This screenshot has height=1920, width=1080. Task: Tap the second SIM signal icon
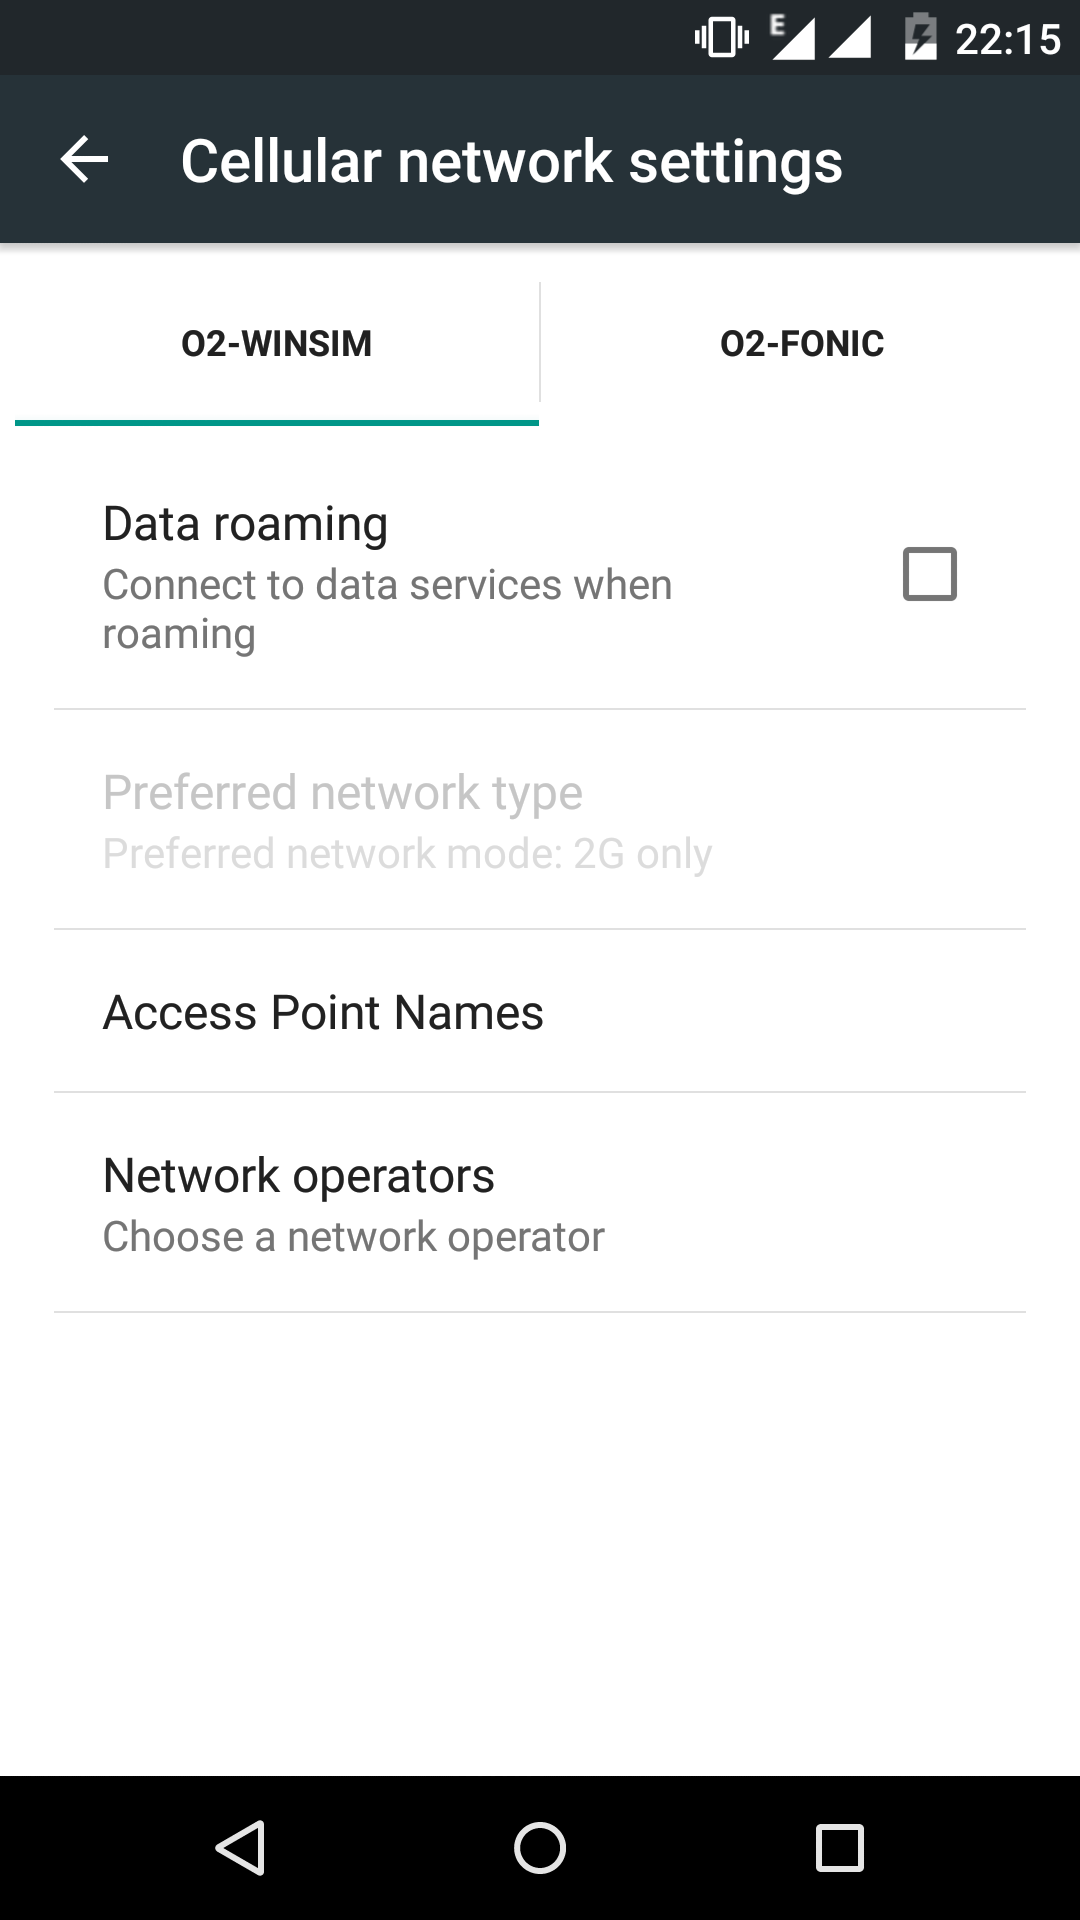click(x=850, y=38)
